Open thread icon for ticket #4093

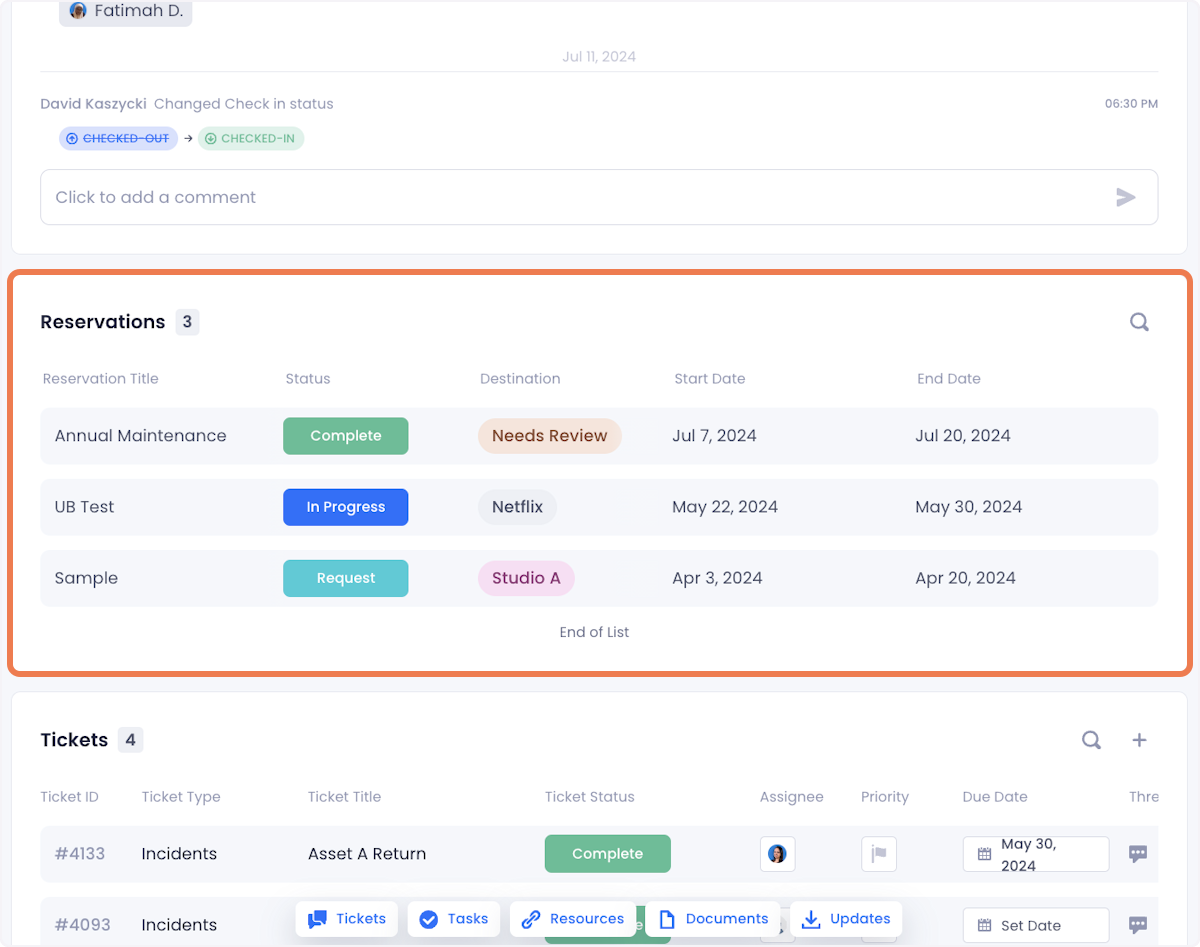click(1138, 925)
